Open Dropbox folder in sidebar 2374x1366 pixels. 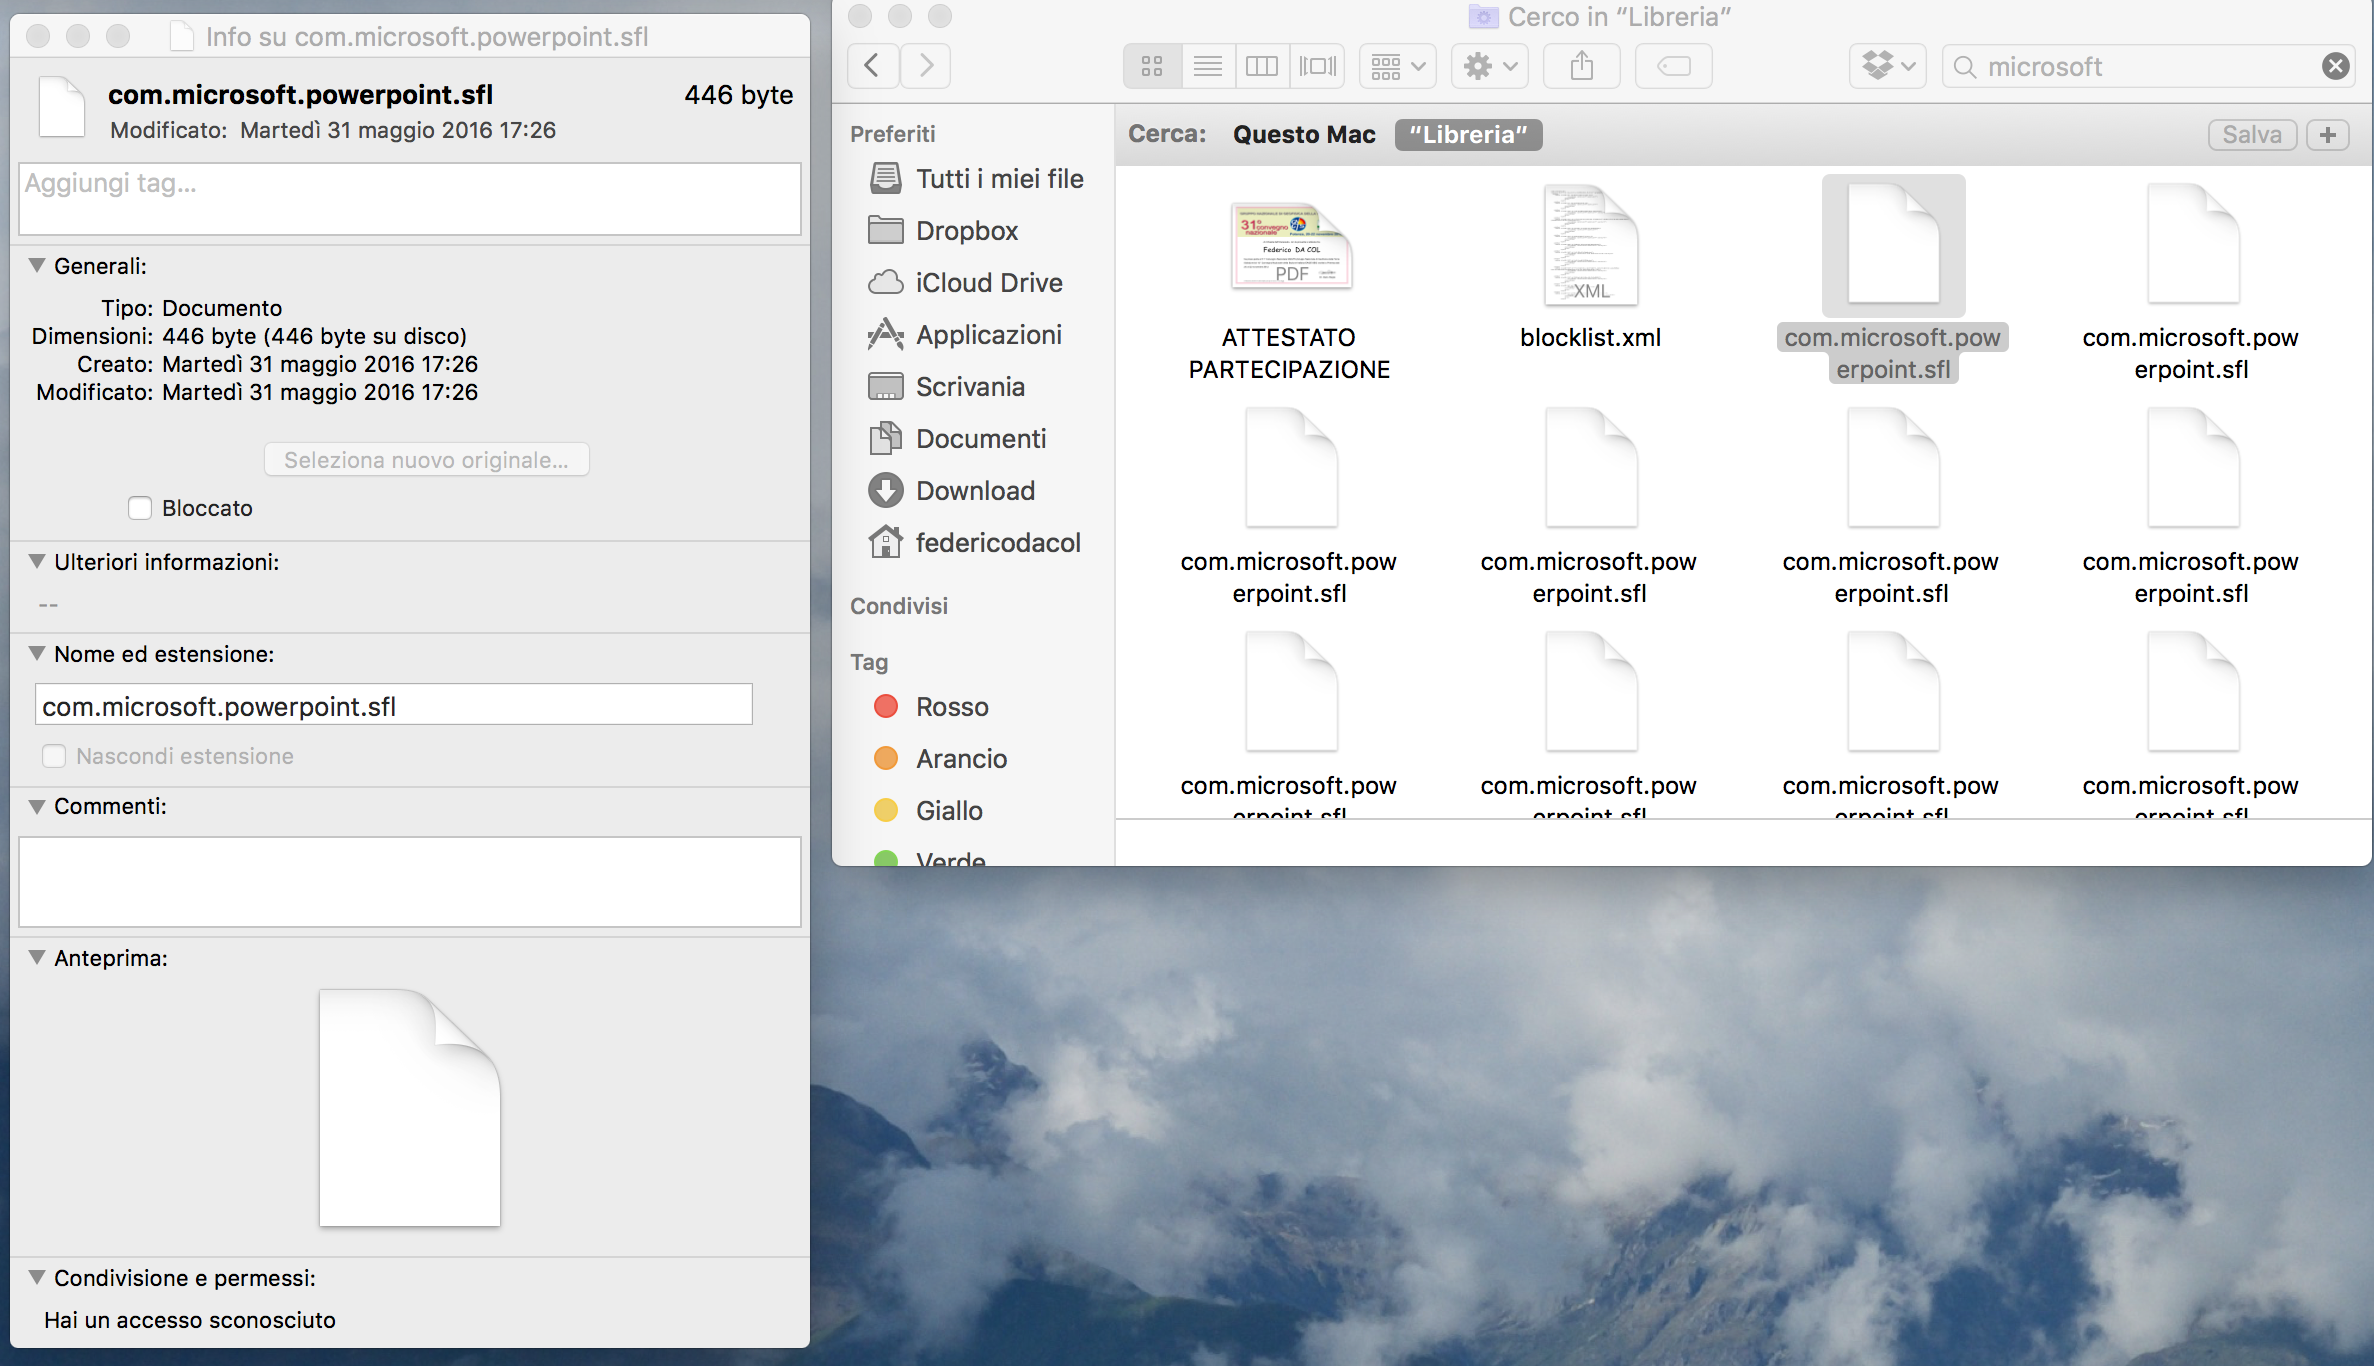click(x=943, y=231)
